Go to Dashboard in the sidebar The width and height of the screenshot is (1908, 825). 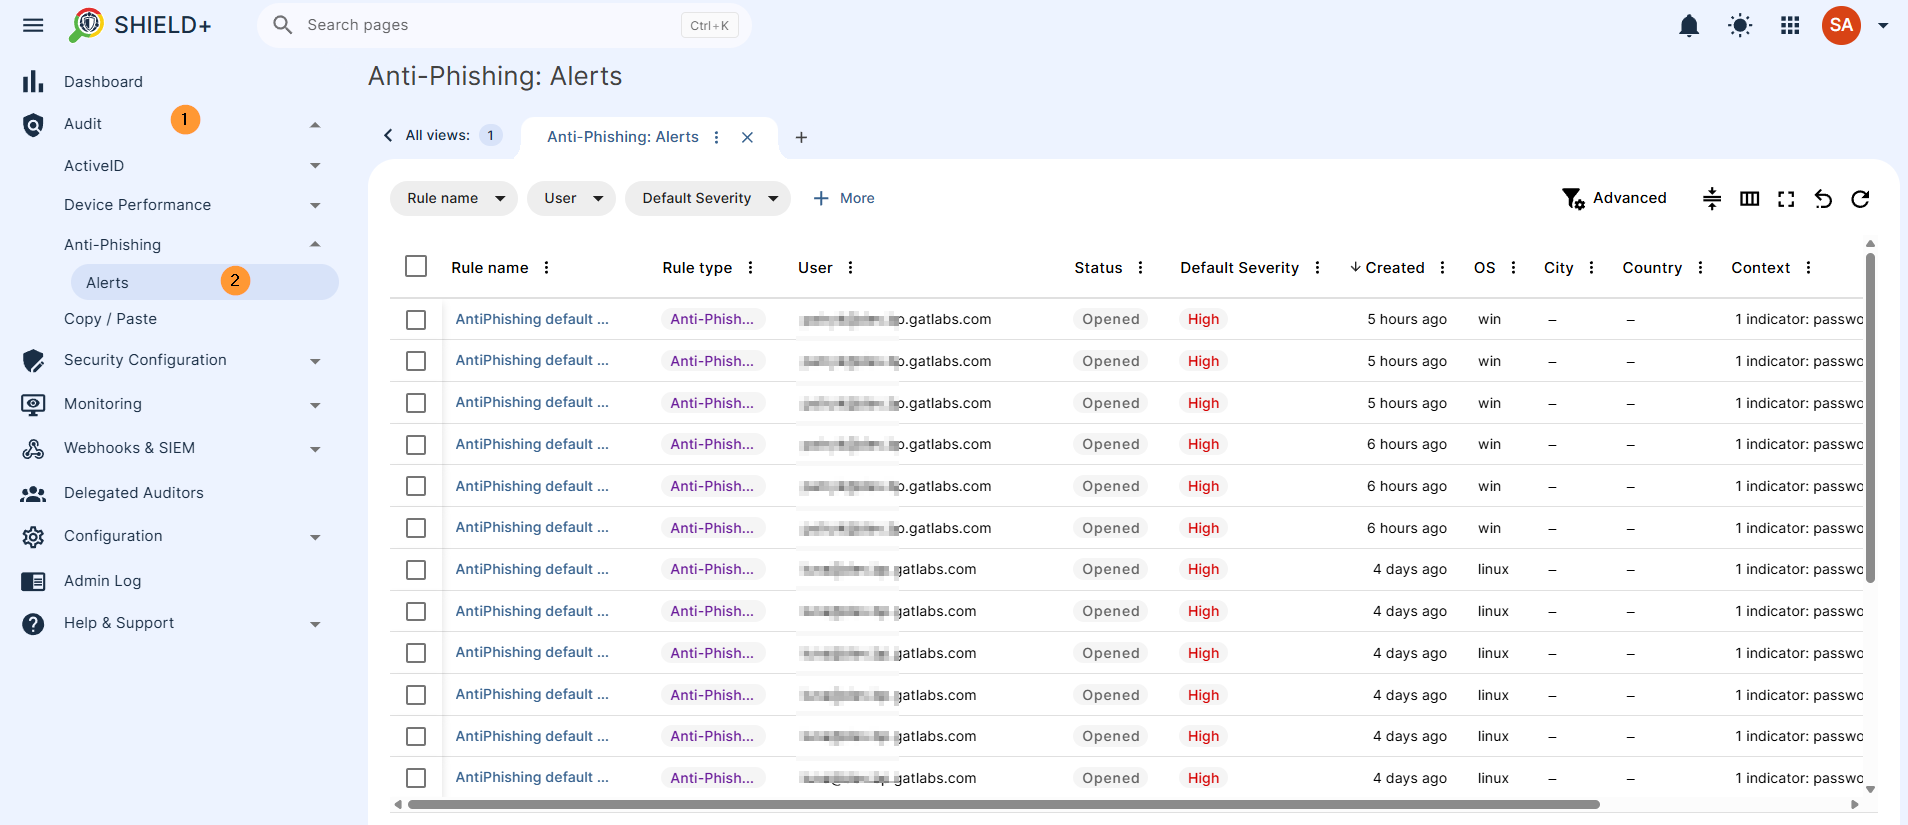point(103,82)
